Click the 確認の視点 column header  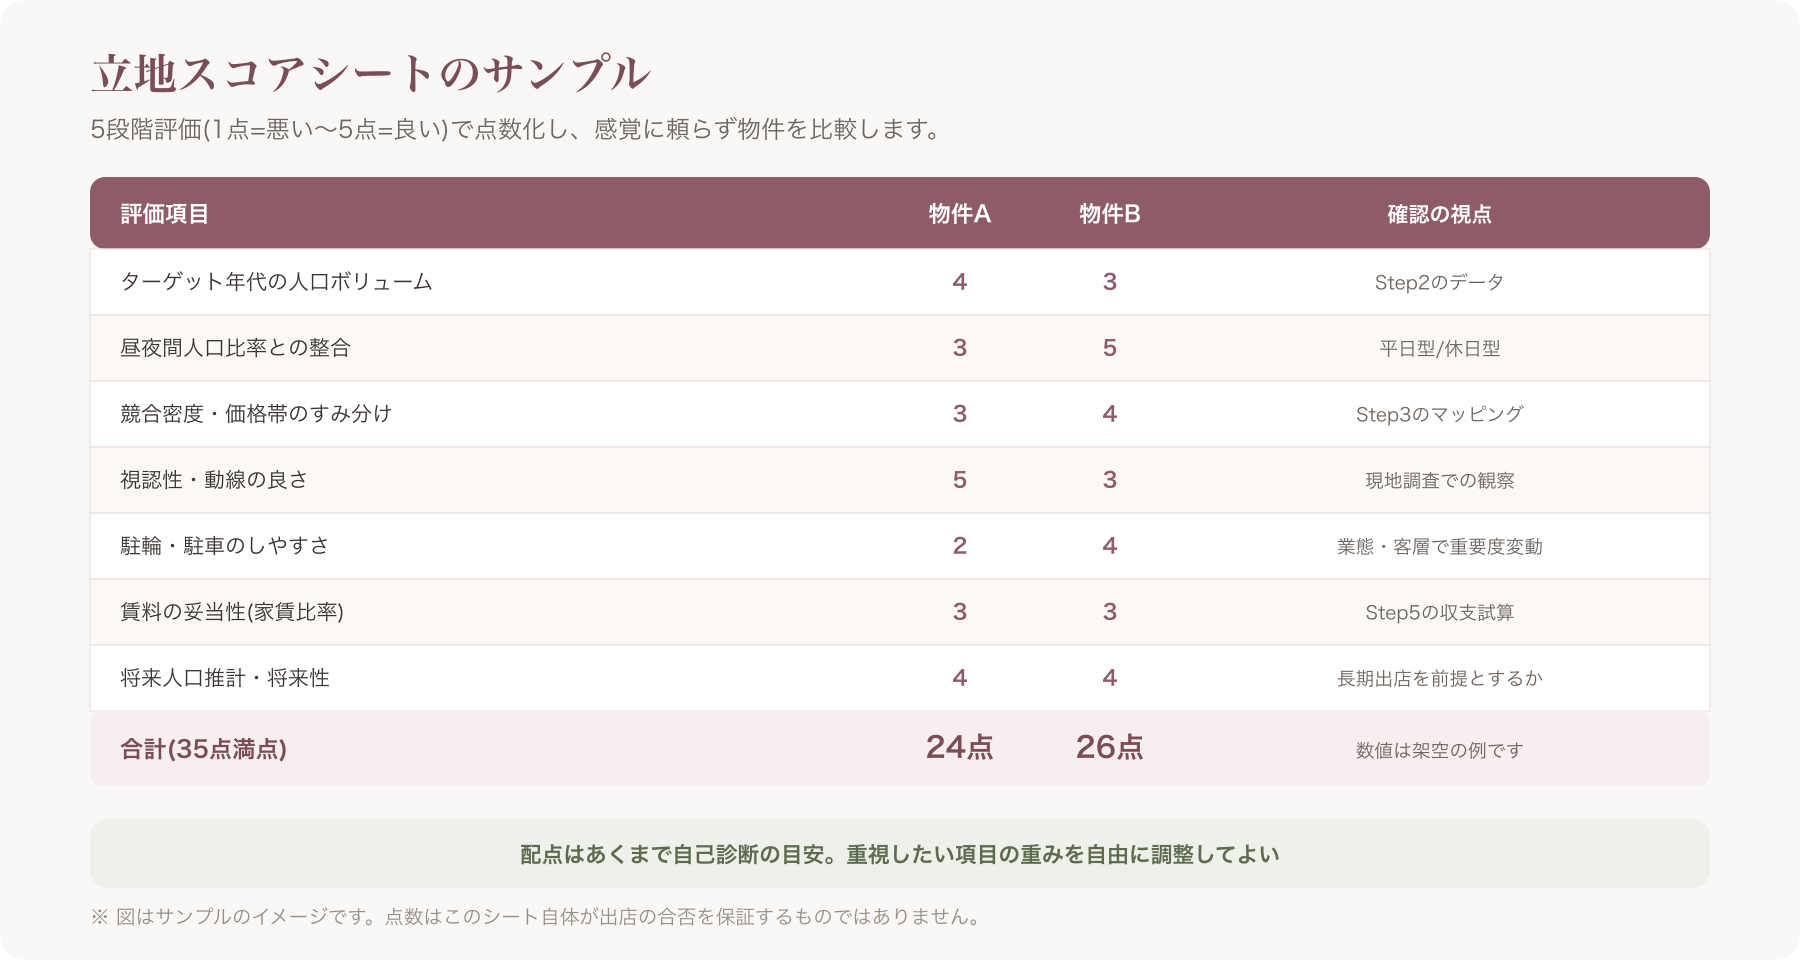point(1440,214)
